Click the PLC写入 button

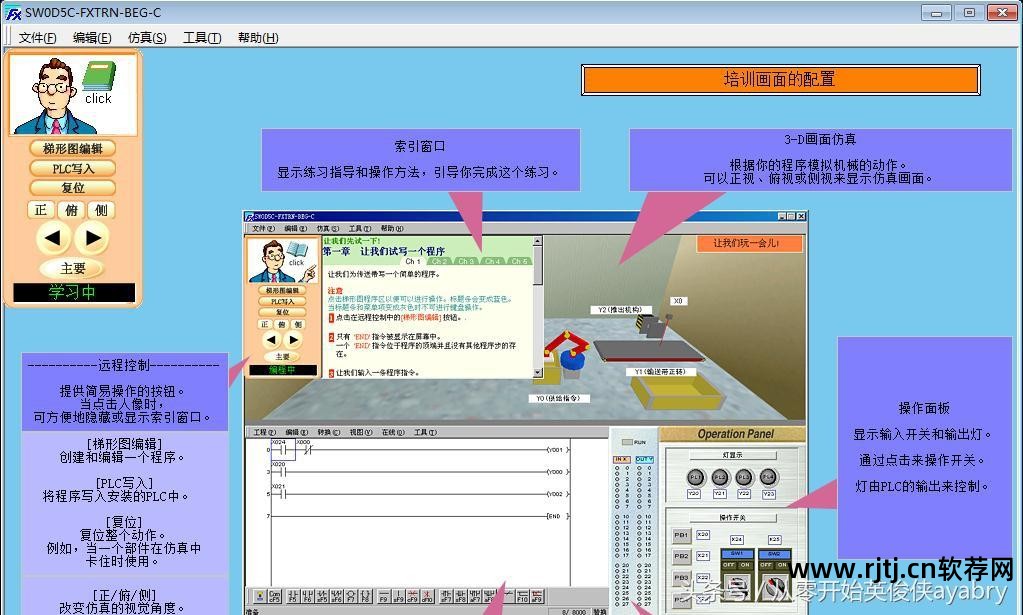pos(72,167)
